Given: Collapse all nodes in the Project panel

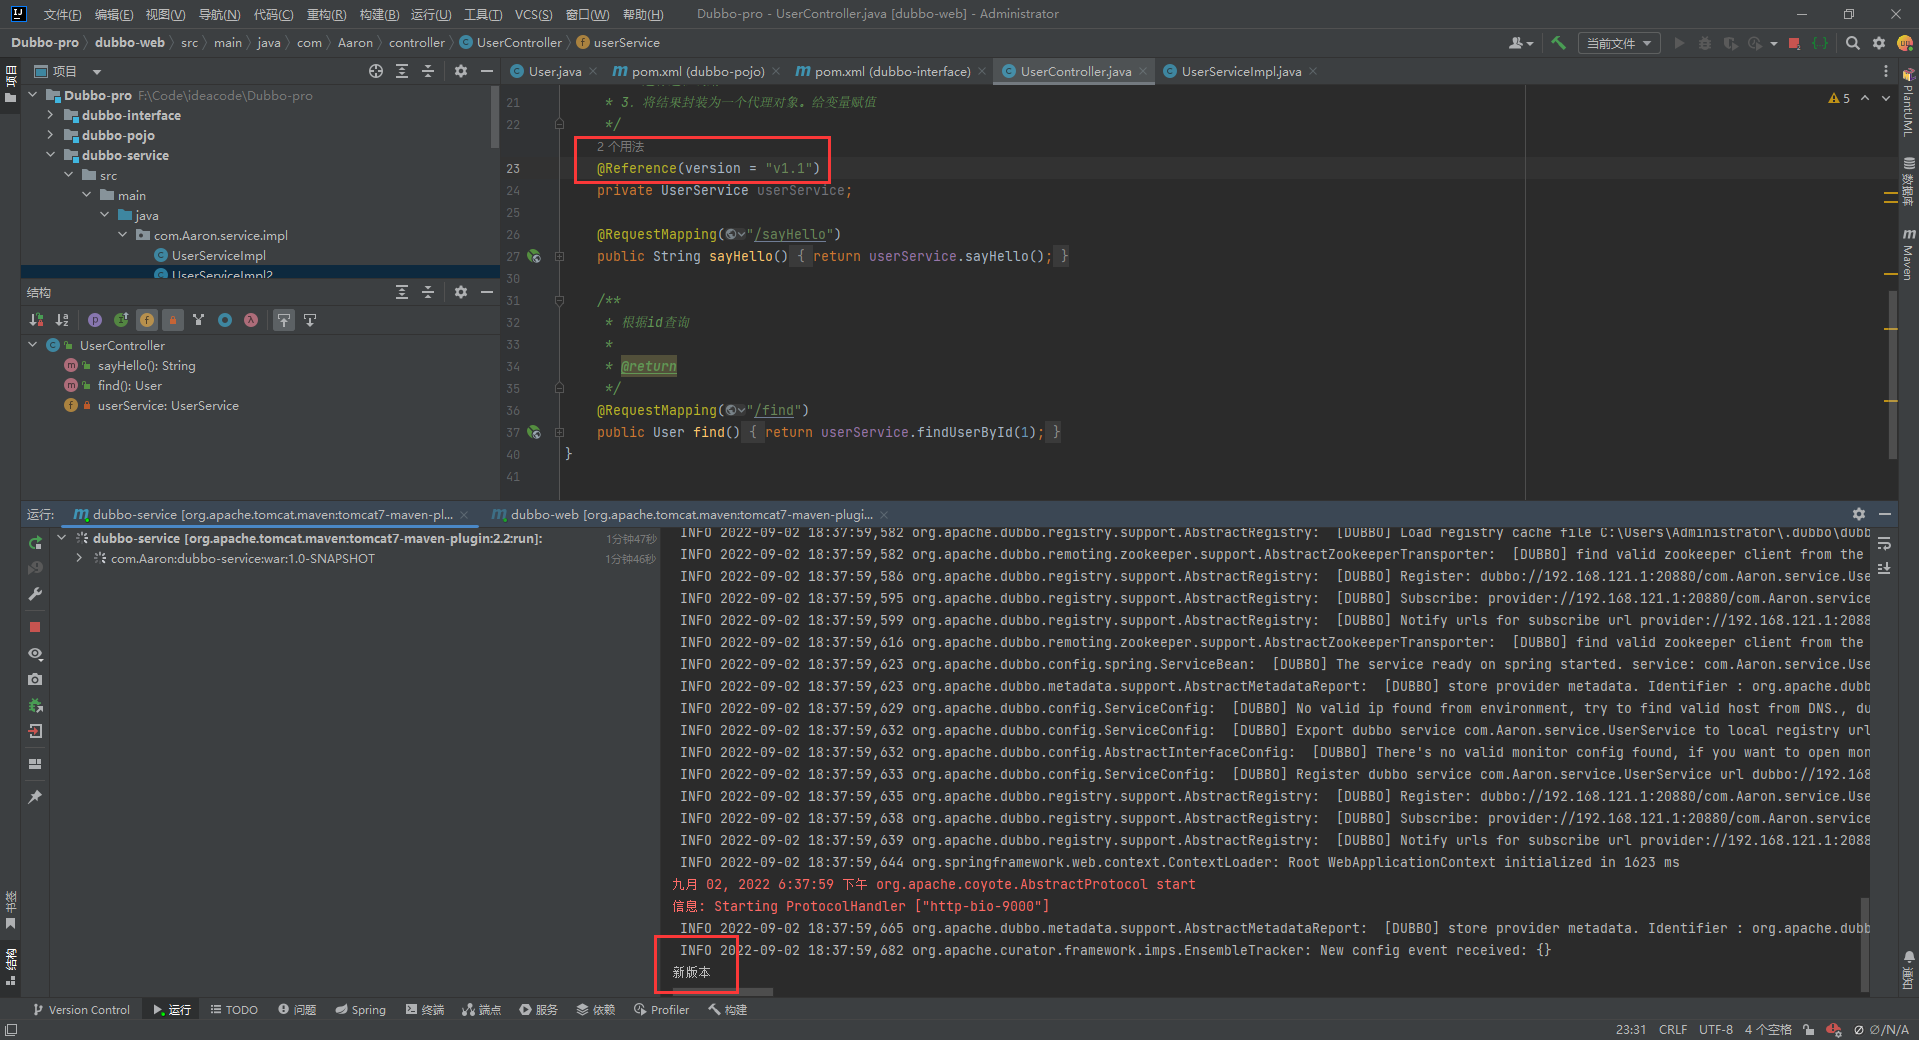Looking at the screenshot, I should click(428, 71).
